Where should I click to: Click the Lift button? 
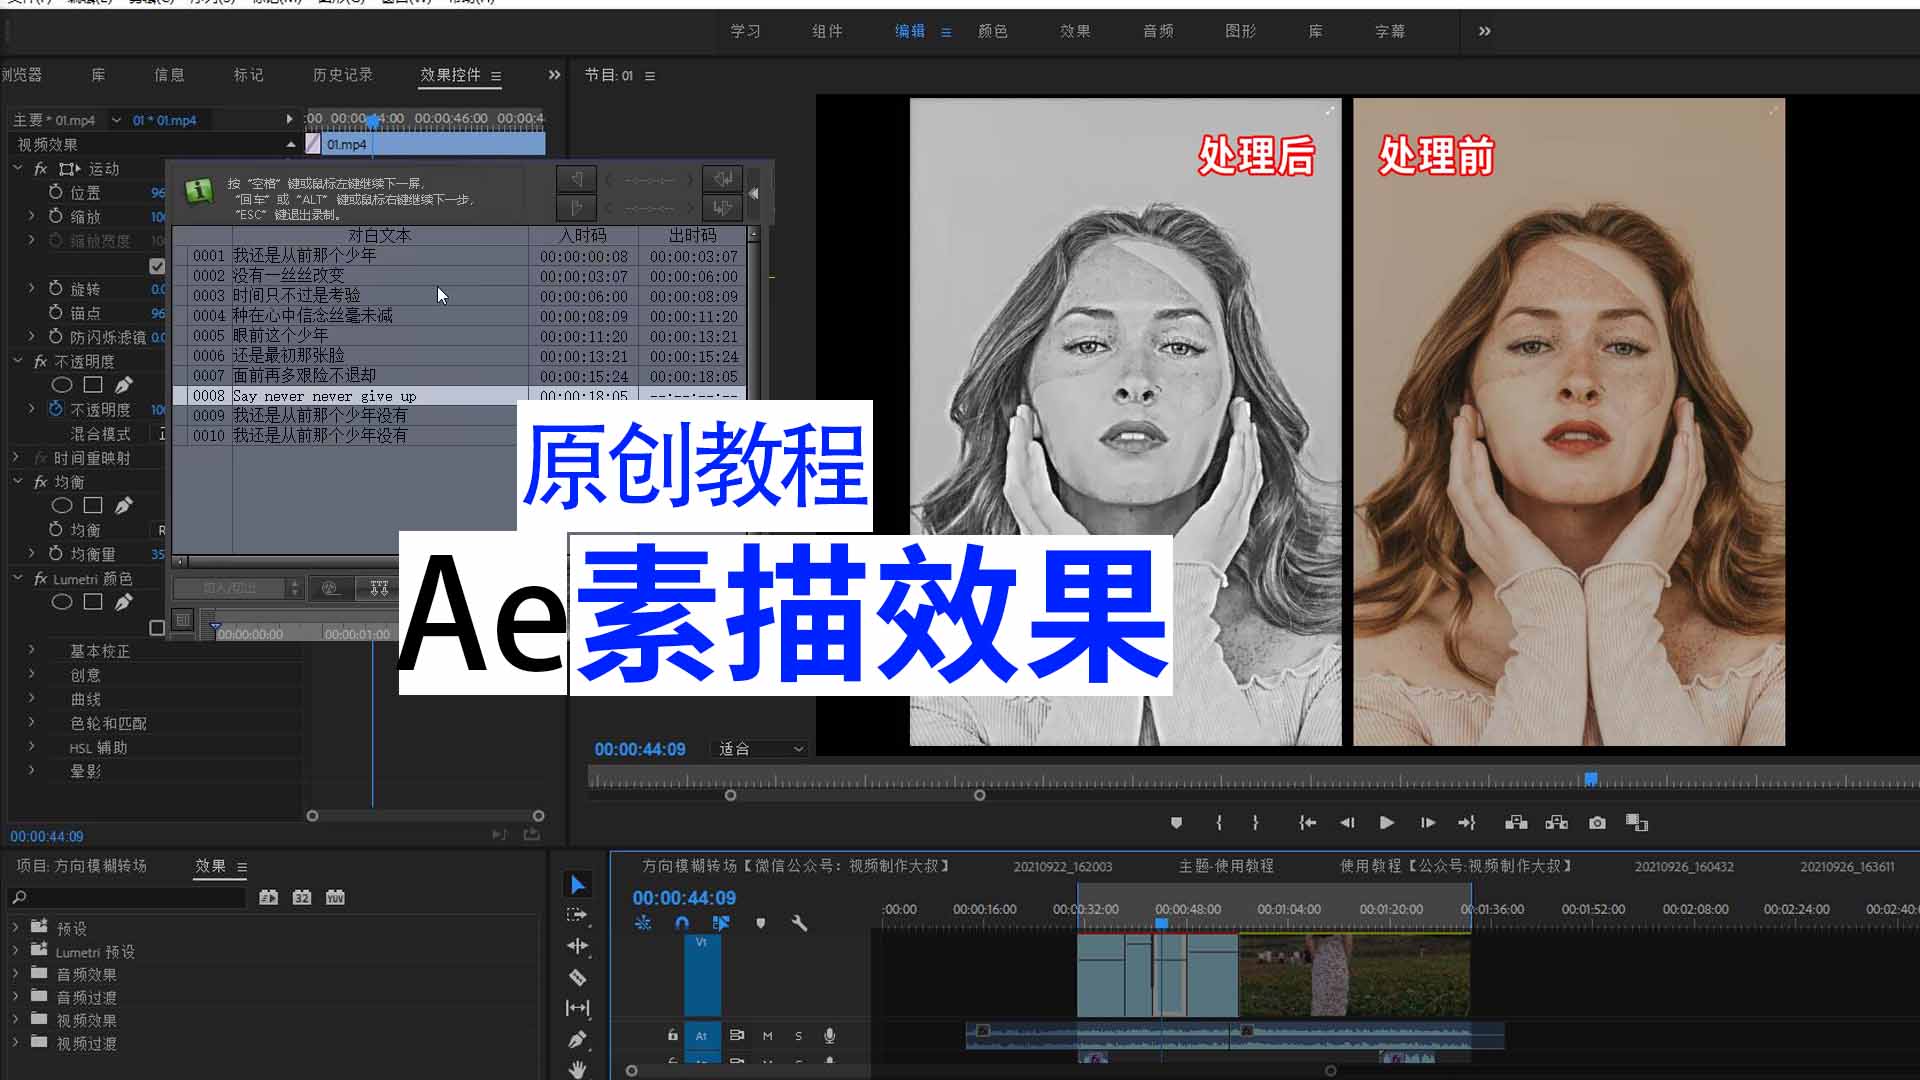tap(1516, 823)
